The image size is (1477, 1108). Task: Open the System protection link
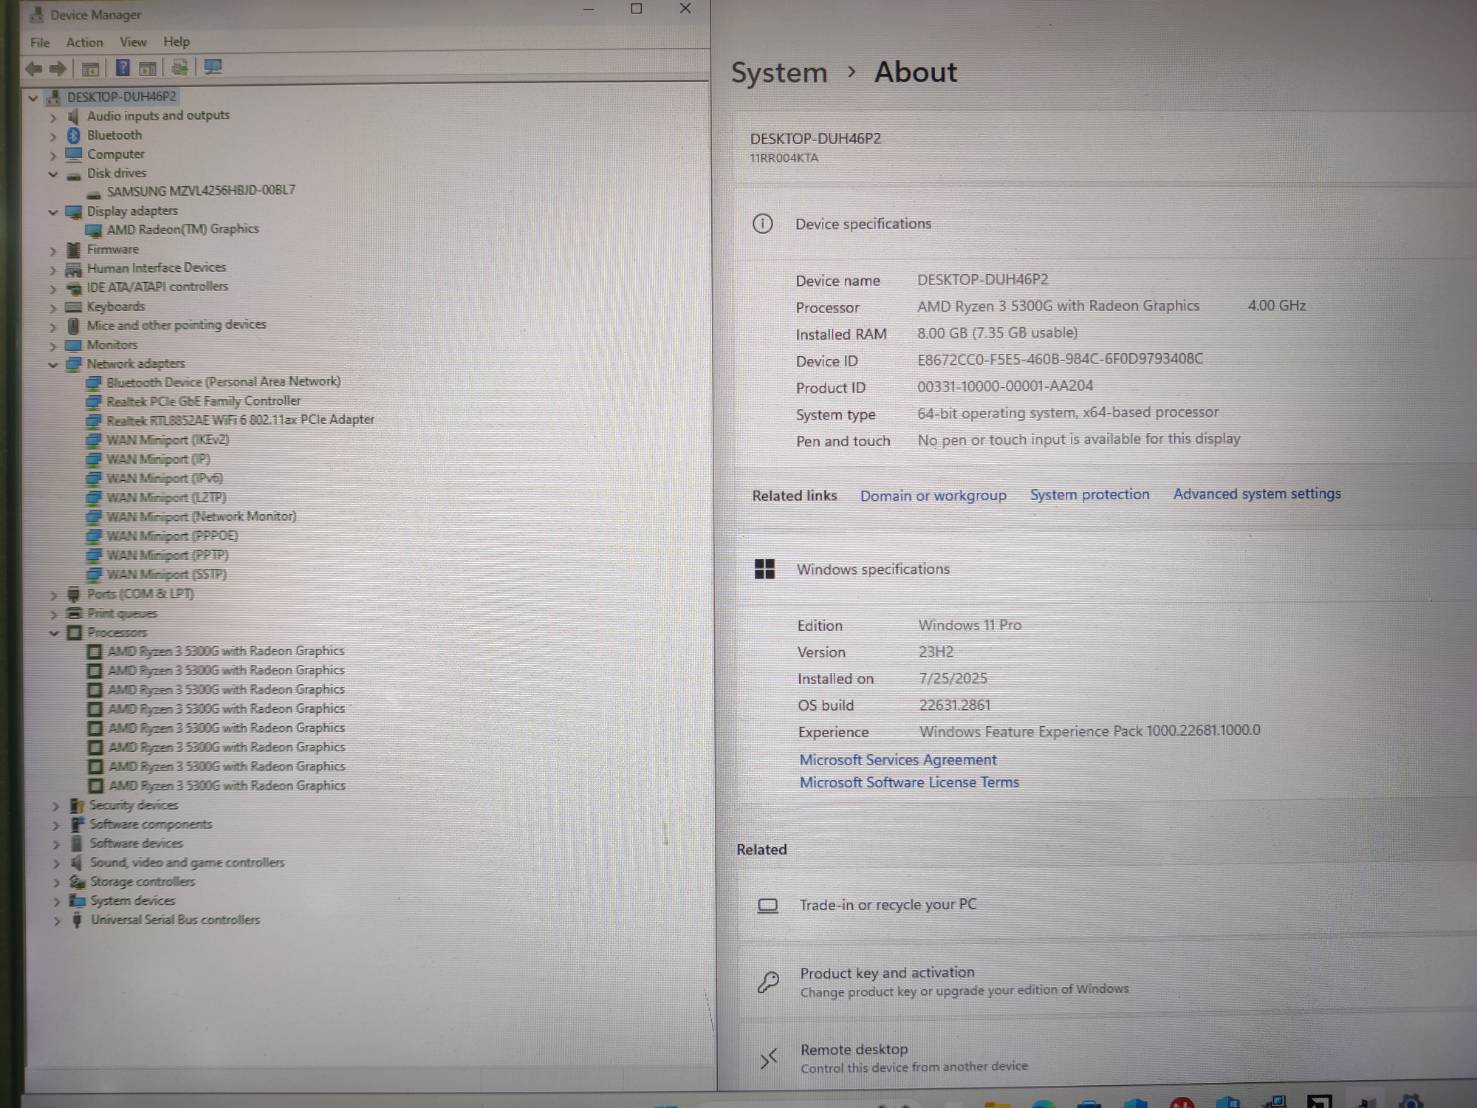tap(1090, 494)
